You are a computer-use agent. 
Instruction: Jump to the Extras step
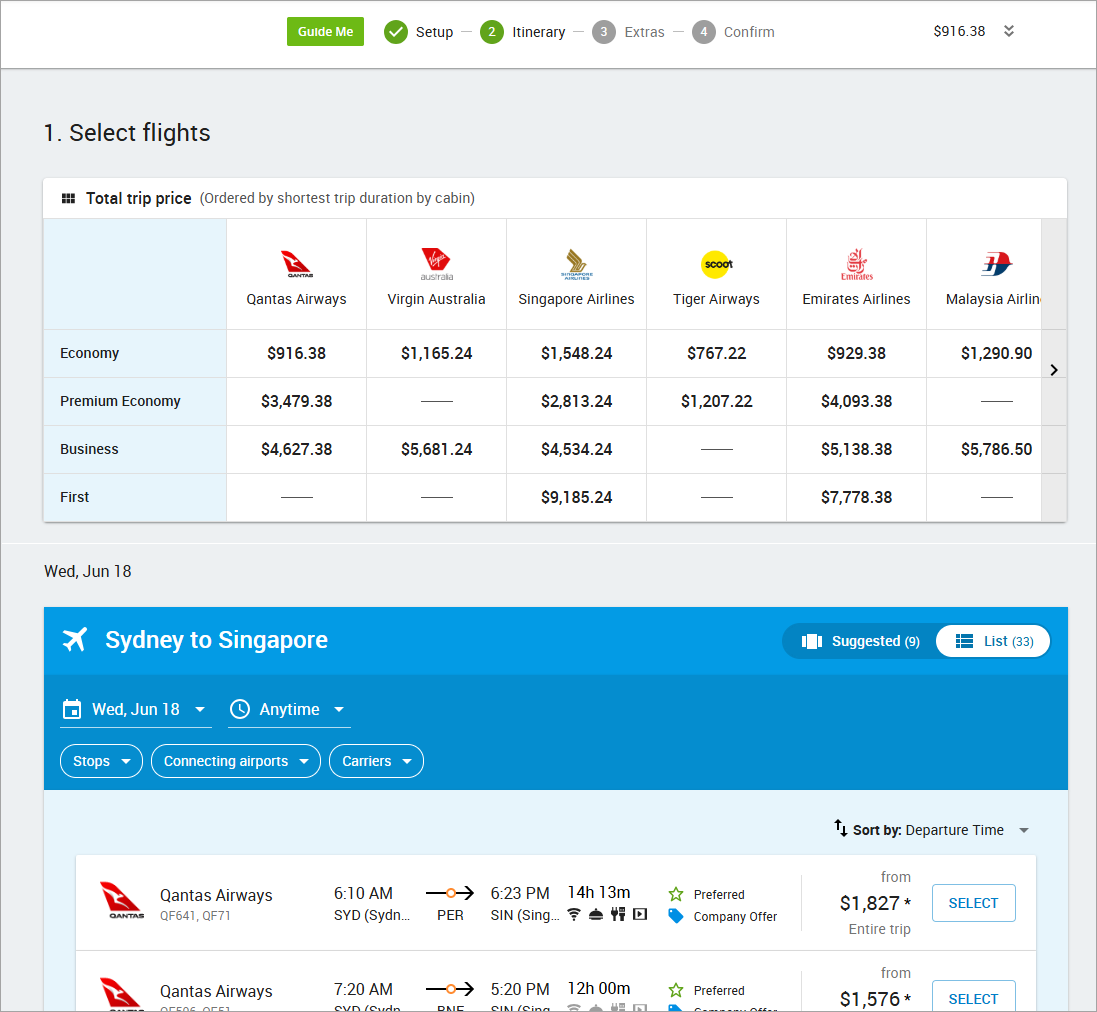pos(628,32)
